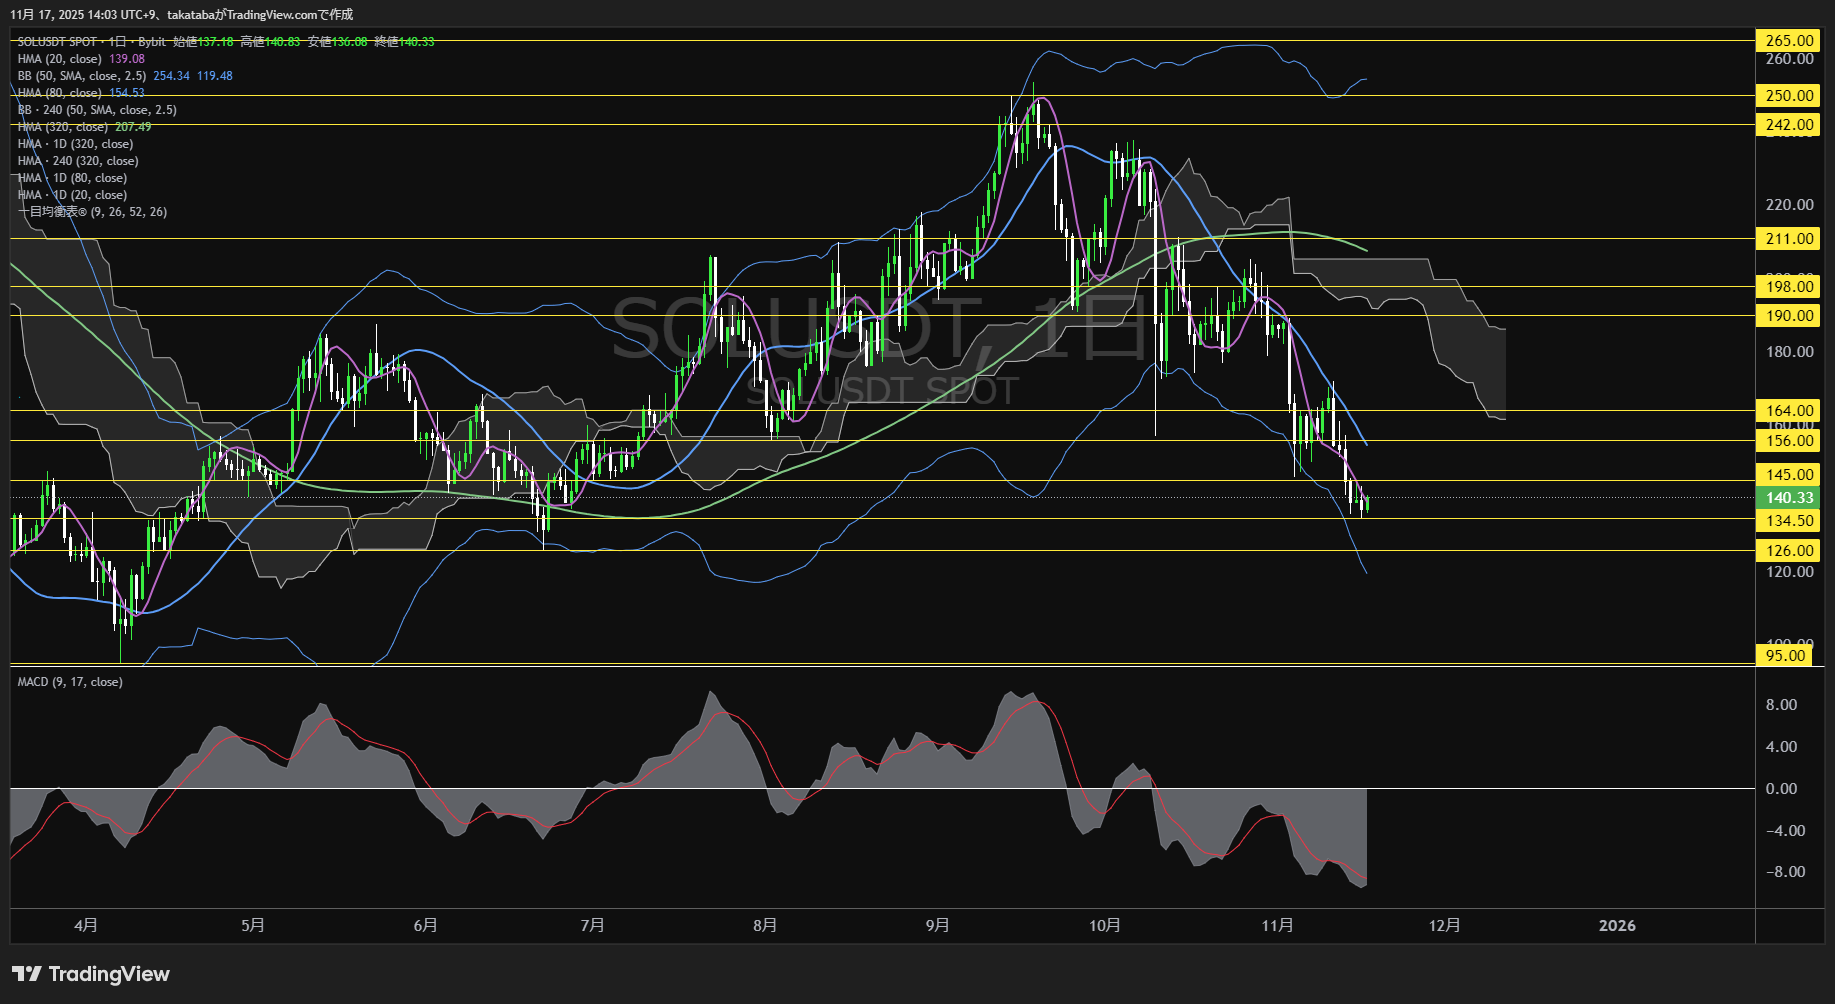The image size is (1835, 1004).
Task: Click the 12月 label on time axis
Action: (x=1444, y=925)
